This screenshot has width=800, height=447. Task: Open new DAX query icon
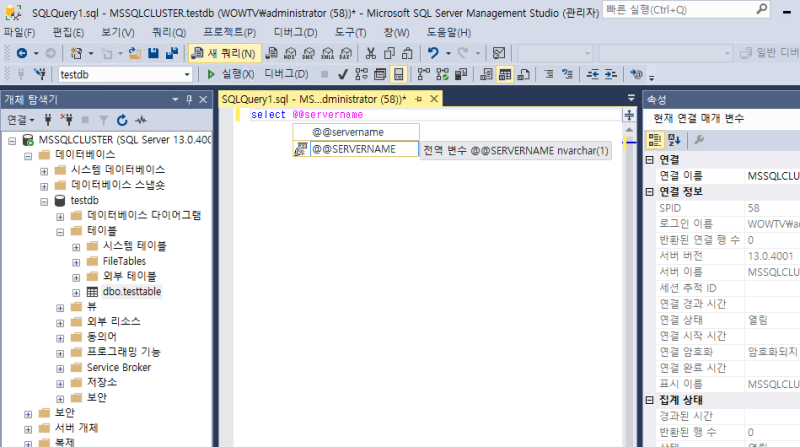pyautogui.click(x=345, y=53)
